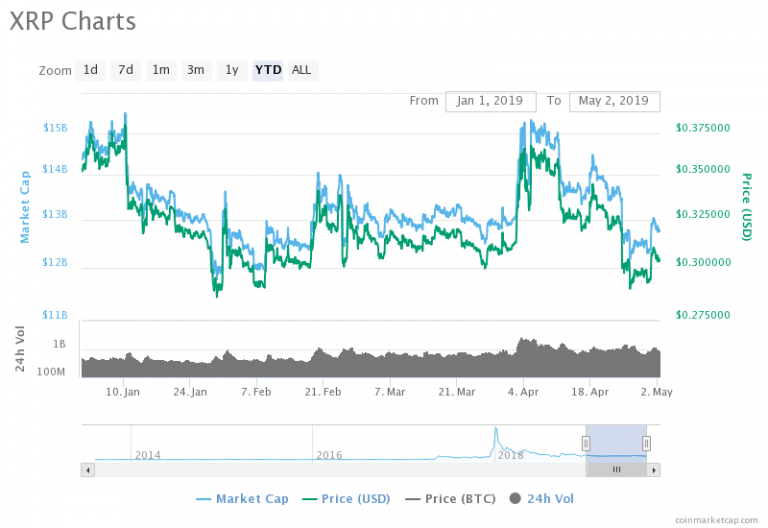Select the YTD zoom range
The width and height of the screenshot is (768, 528).
pos(268,70)
